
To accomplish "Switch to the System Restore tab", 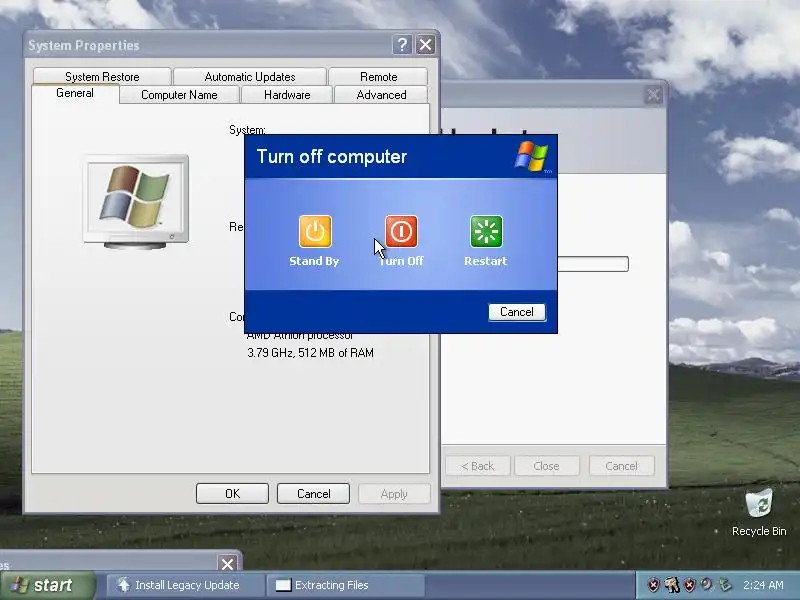I will [102, 77].
